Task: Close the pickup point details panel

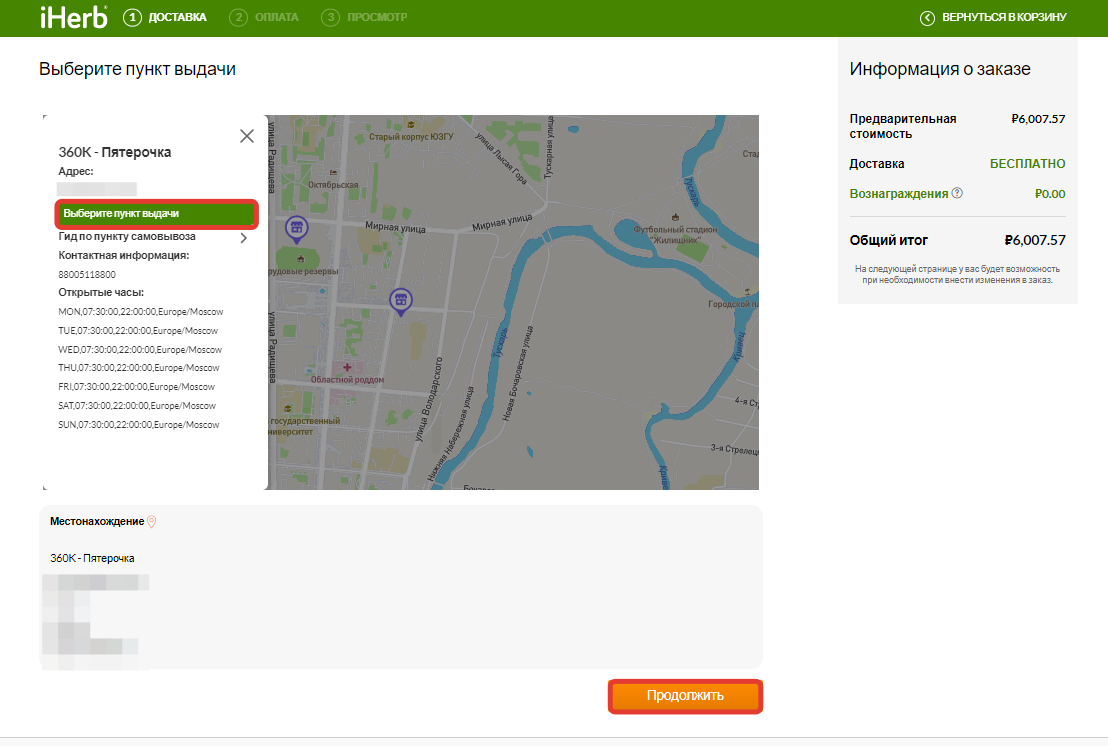Action: click(247, 136)
